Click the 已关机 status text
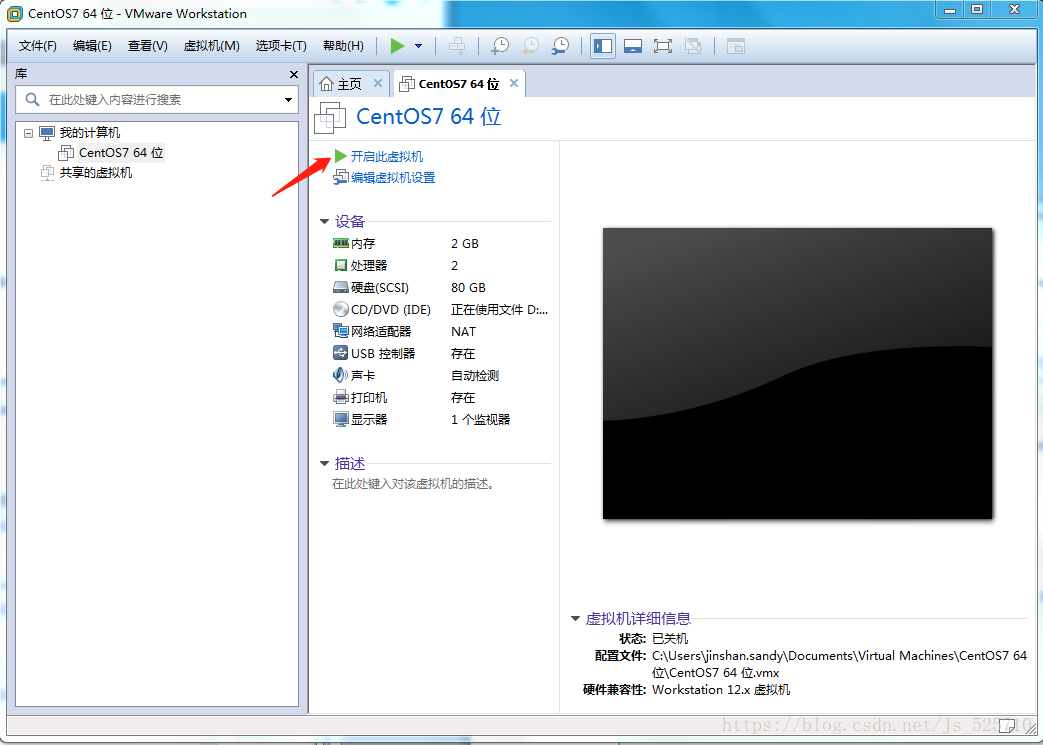This screenshot has height=745, width=1043. point(670,639)
